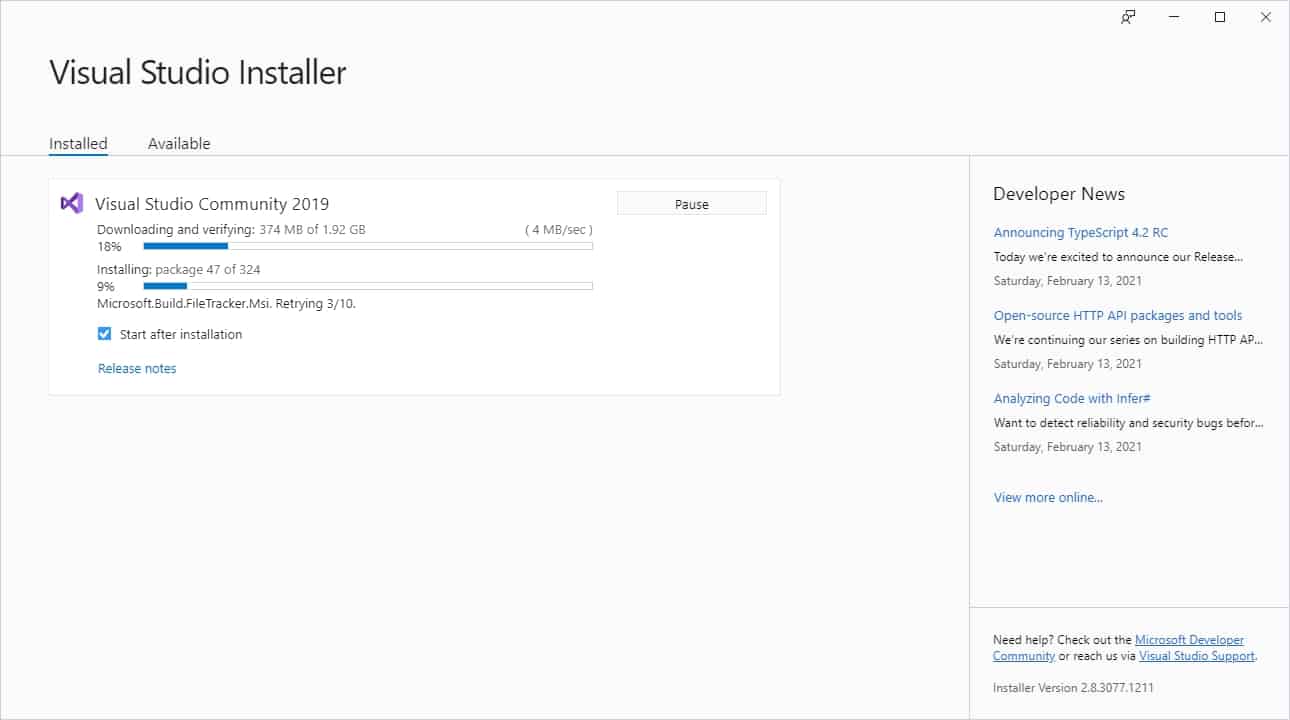Click the Visual Studio Community 2019 title
The width and height of the screenshot is (1290, 720).
tap(212, 204)
